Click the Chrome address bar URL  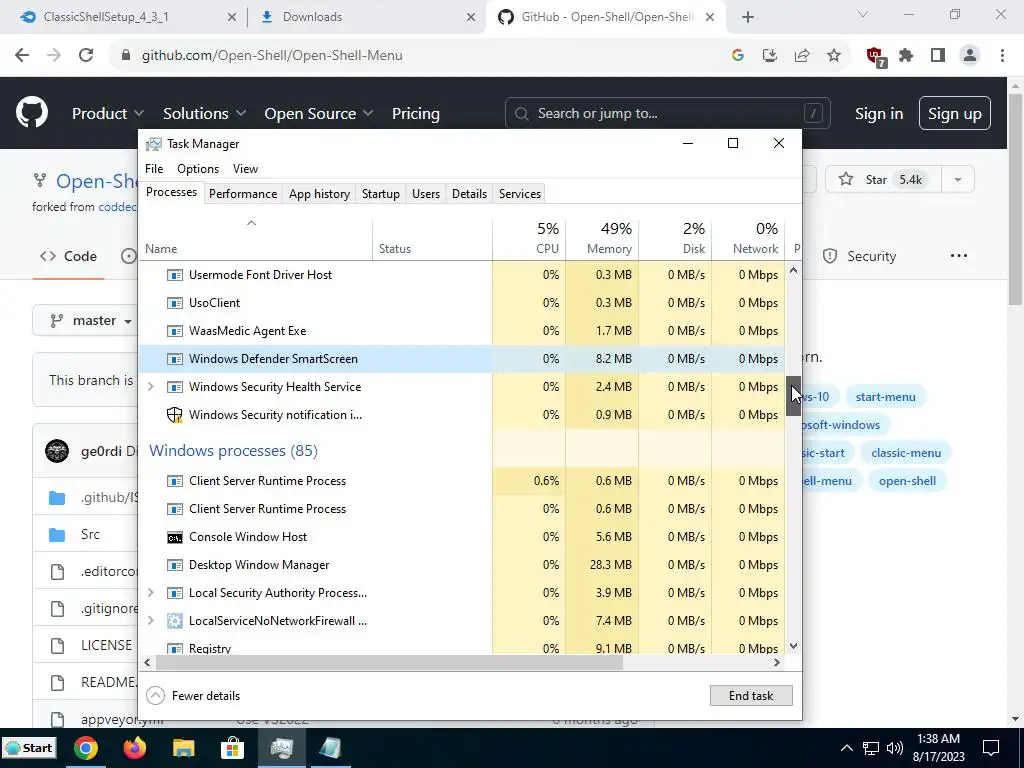[x=272, y=56]
